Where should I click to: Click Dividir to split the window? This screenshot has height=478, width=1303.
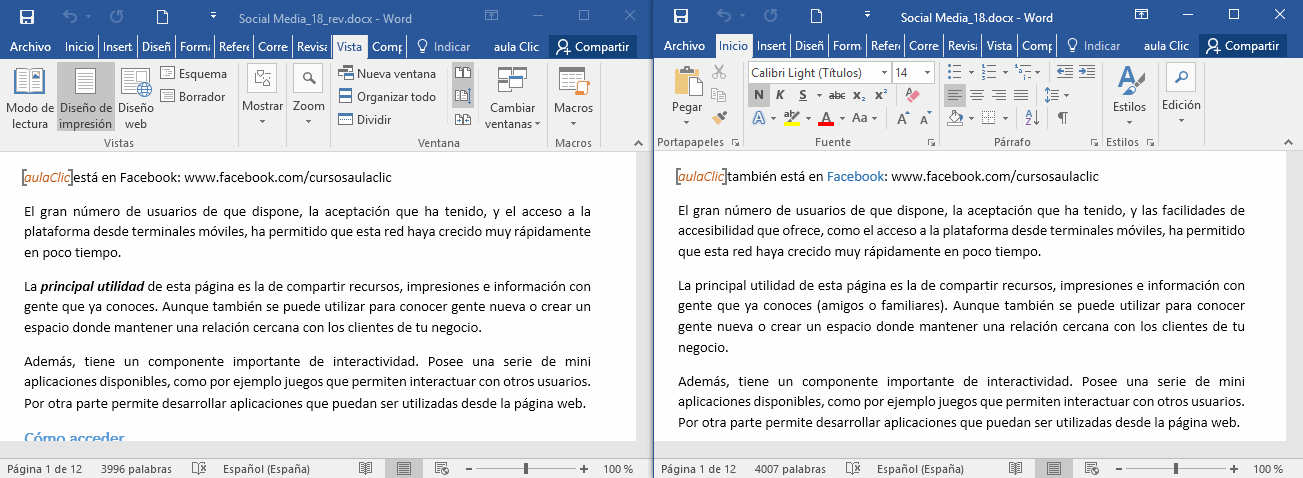pos(365,119)
